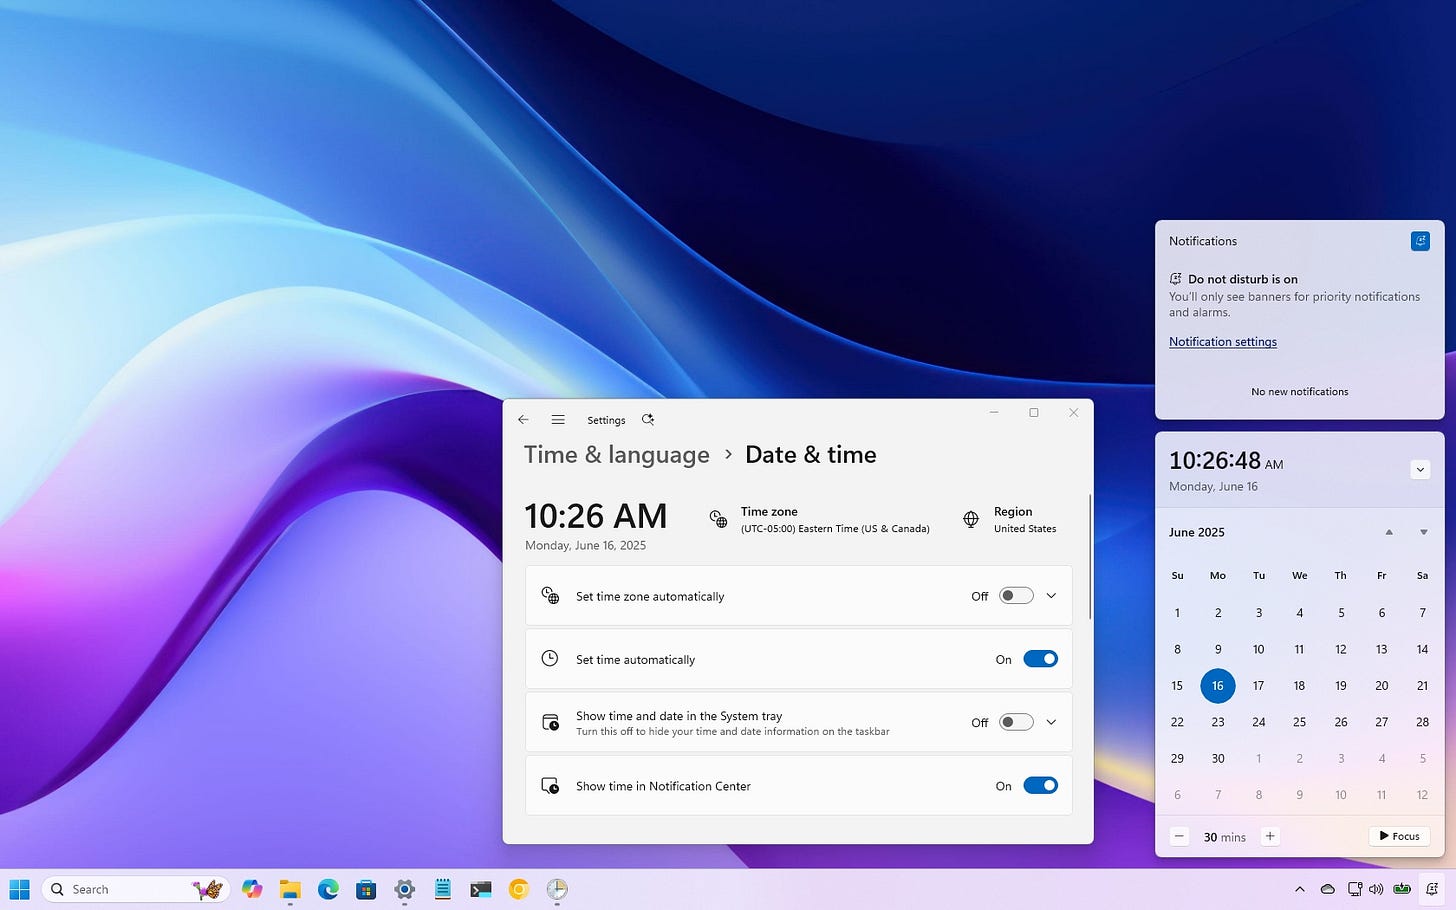The height and width of the screenshot is (910, 1456).
Task: Select June 25 in the calendar
Action: pos(1299,722)
